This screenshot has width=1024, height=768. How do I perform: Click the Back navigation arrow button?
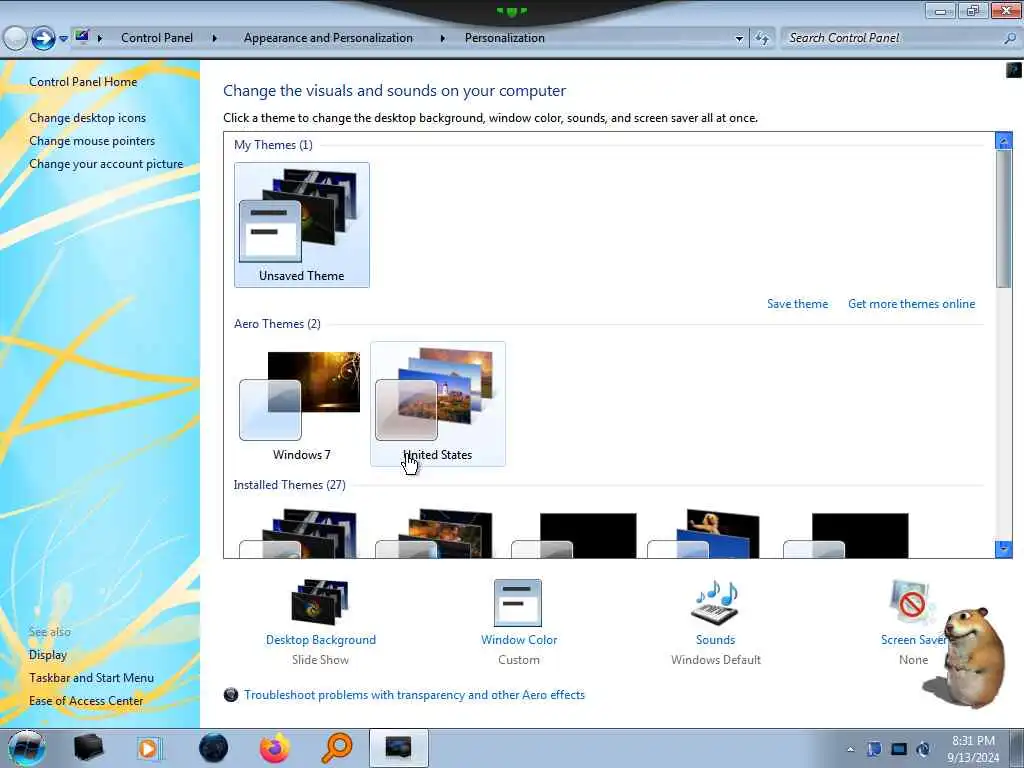pyautogui.click(x=15, y=39)
